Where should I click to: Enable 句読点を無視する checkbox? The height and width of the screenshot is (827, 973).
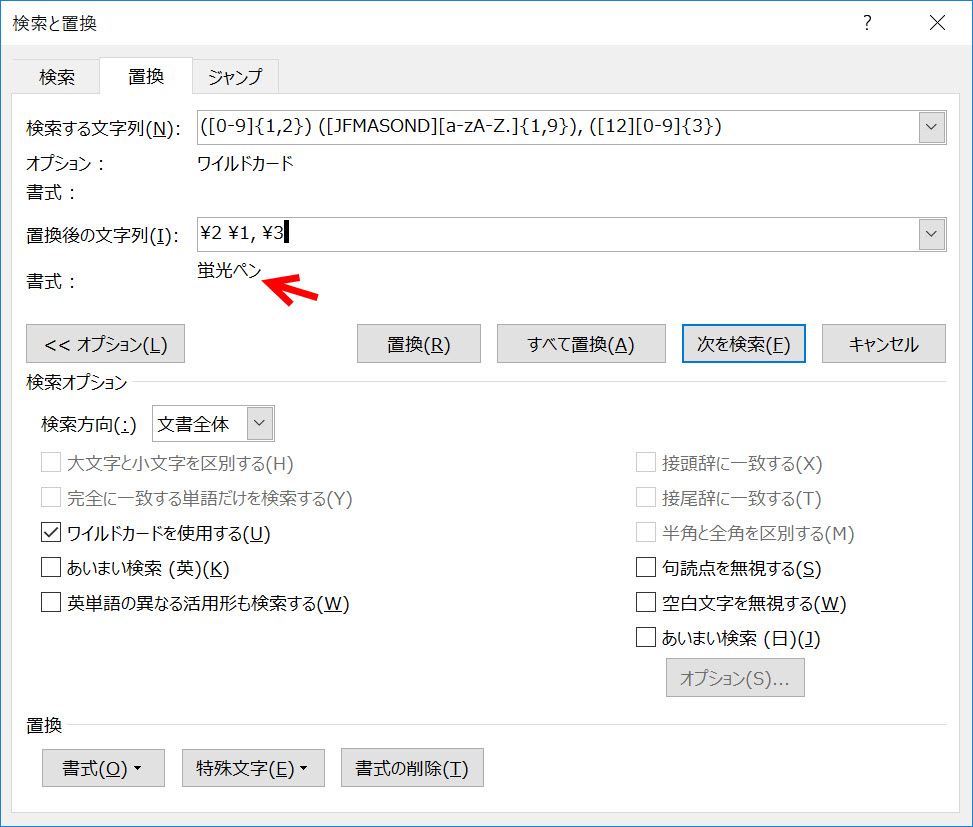coord(646,569)
